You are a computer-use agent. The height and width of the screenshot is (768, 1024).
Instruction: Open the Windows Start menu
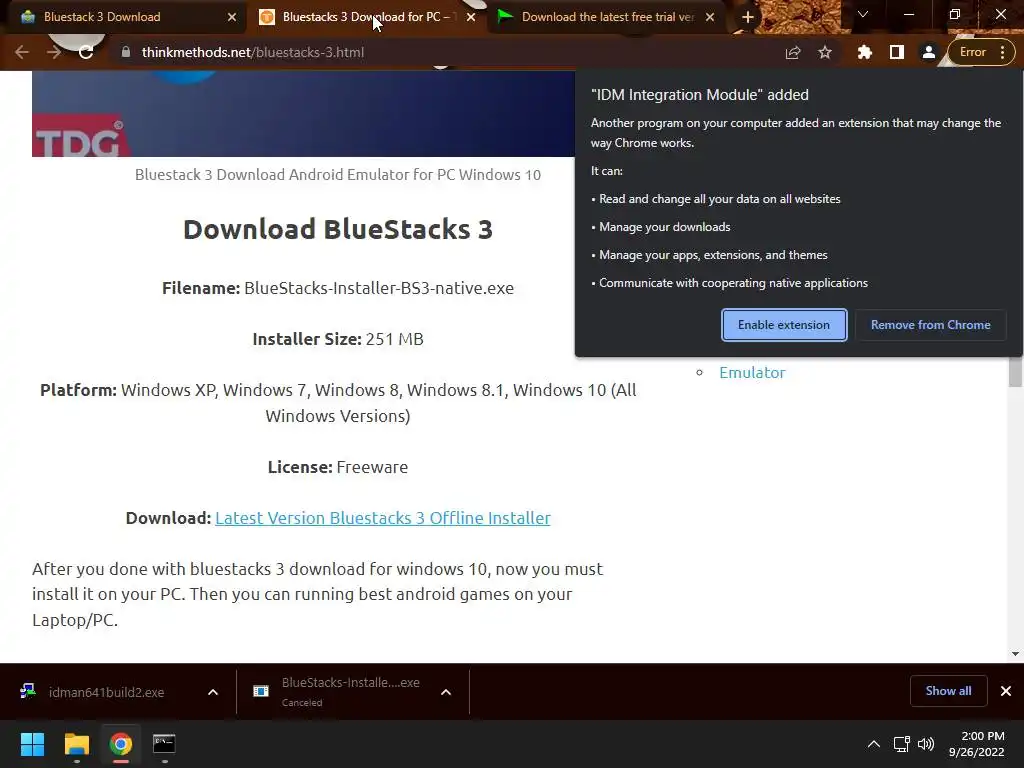point(33,744)
